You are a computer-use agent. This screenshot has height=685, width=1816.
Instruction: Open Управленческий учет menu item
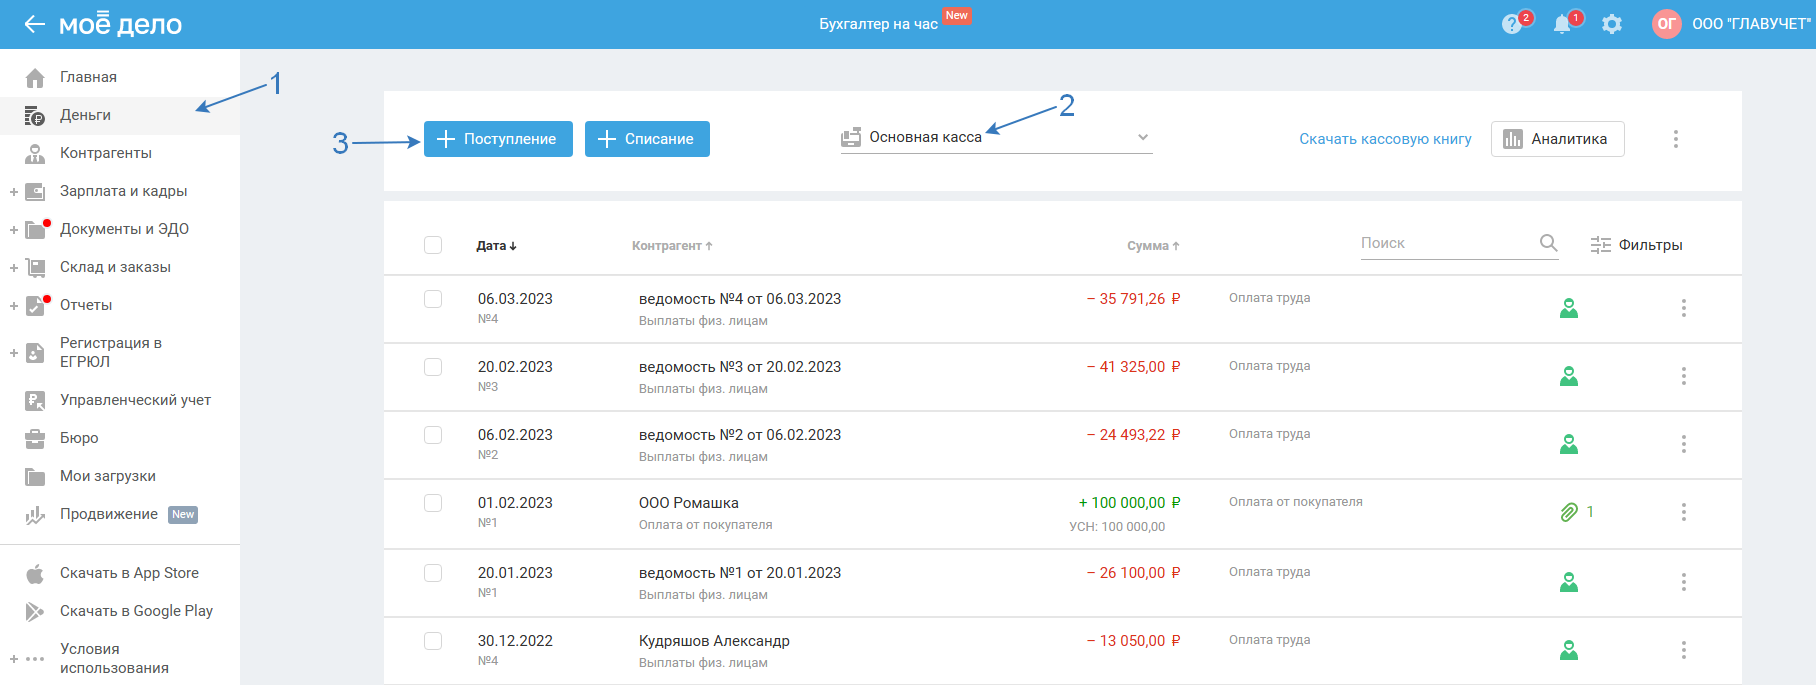(x=135, y=400)
